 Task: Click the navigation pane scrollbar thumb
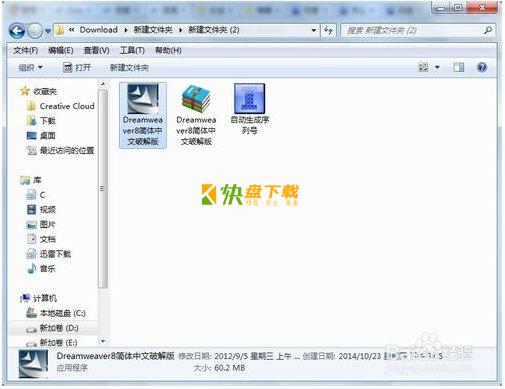[x=103, y=189]
